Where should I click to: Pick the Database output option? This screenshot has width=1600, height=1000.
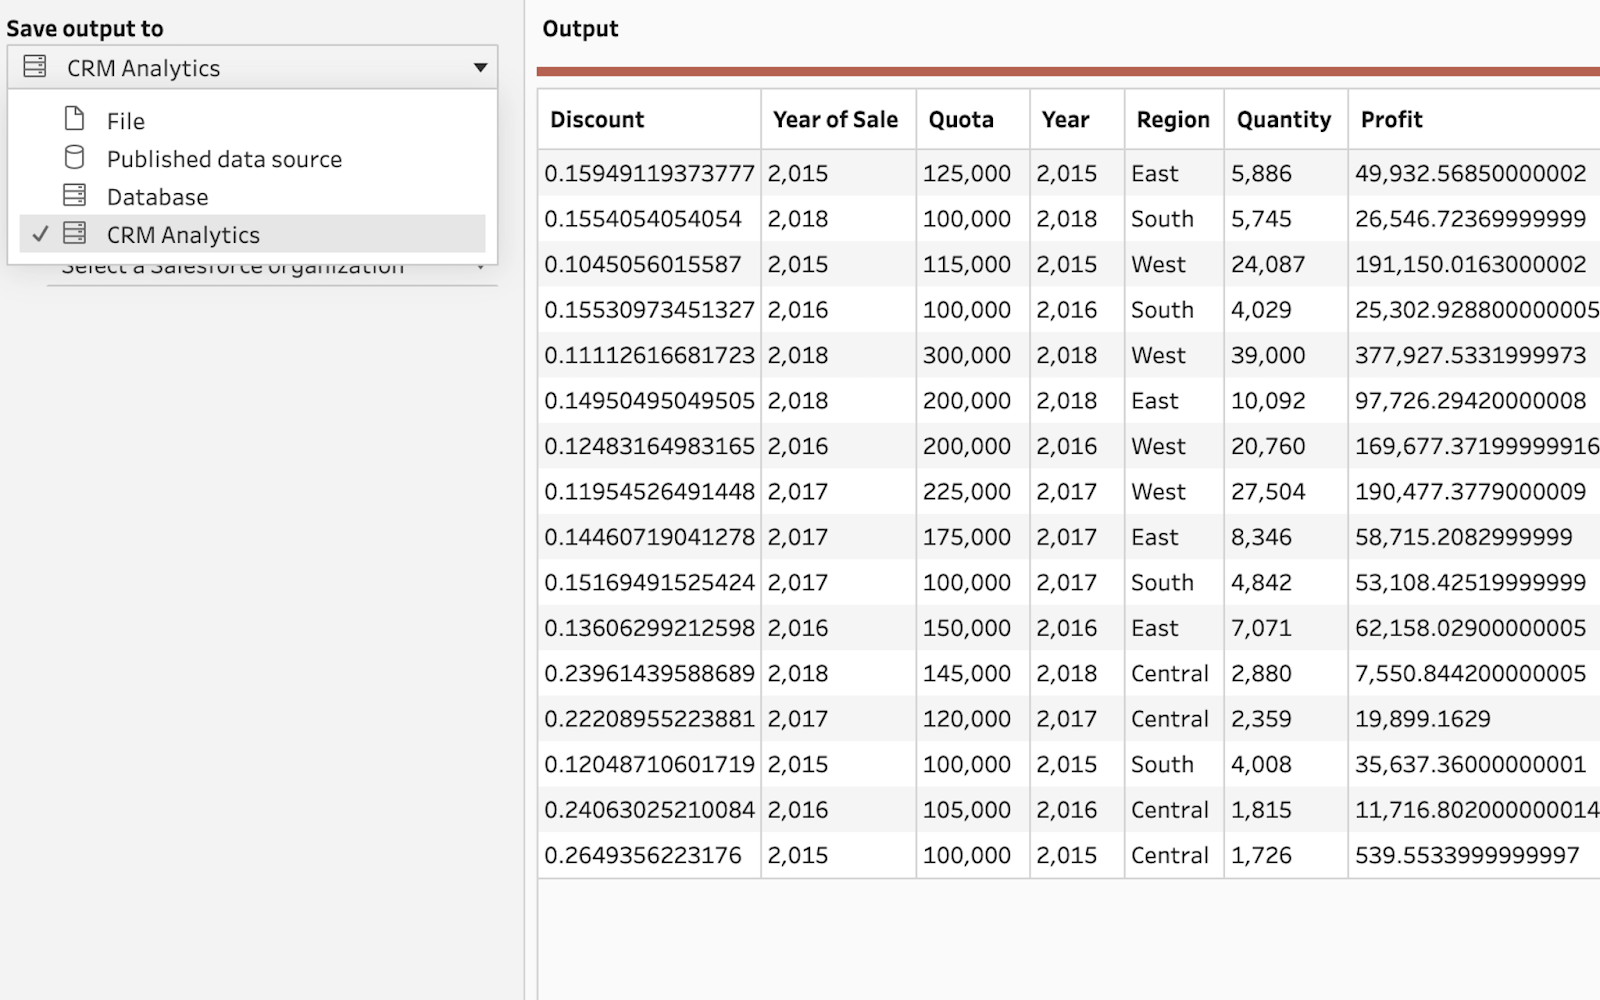click(157, 197)
